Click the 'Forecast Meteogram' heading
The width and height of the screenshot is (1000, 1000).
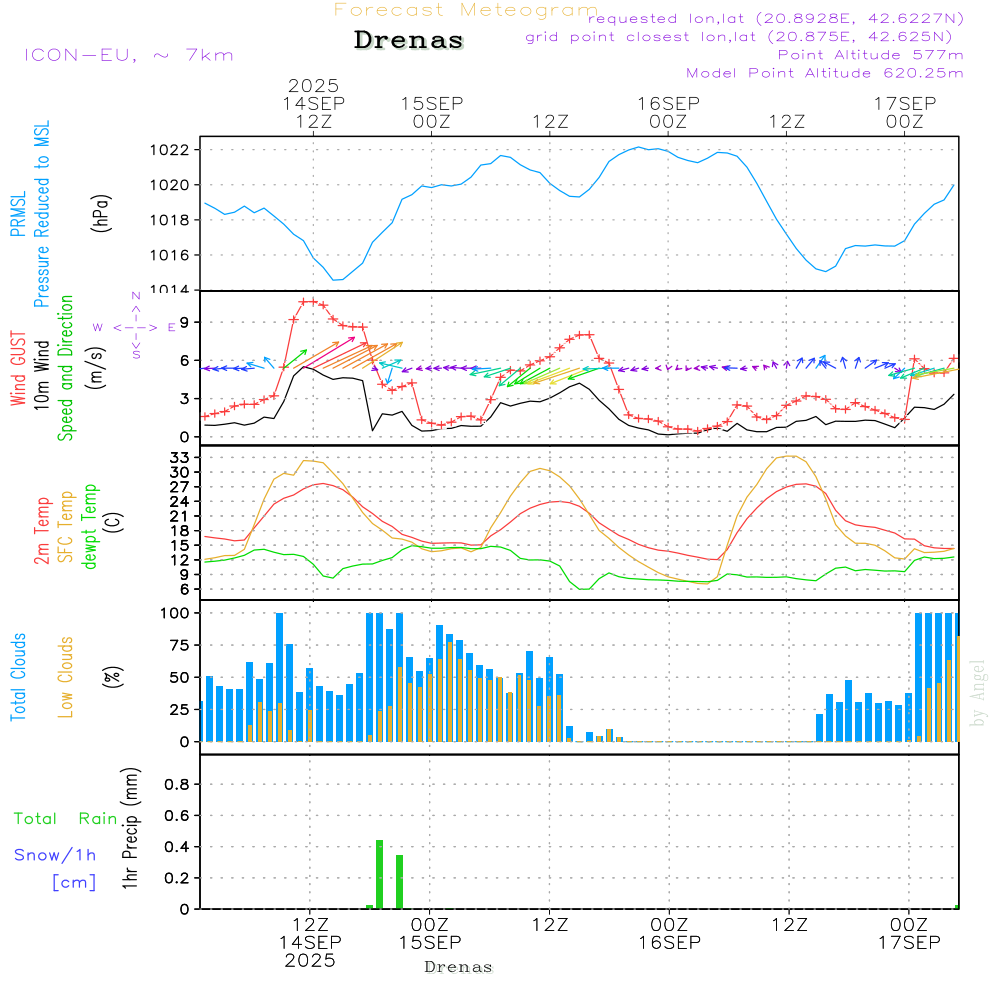(x=466, y=10)
